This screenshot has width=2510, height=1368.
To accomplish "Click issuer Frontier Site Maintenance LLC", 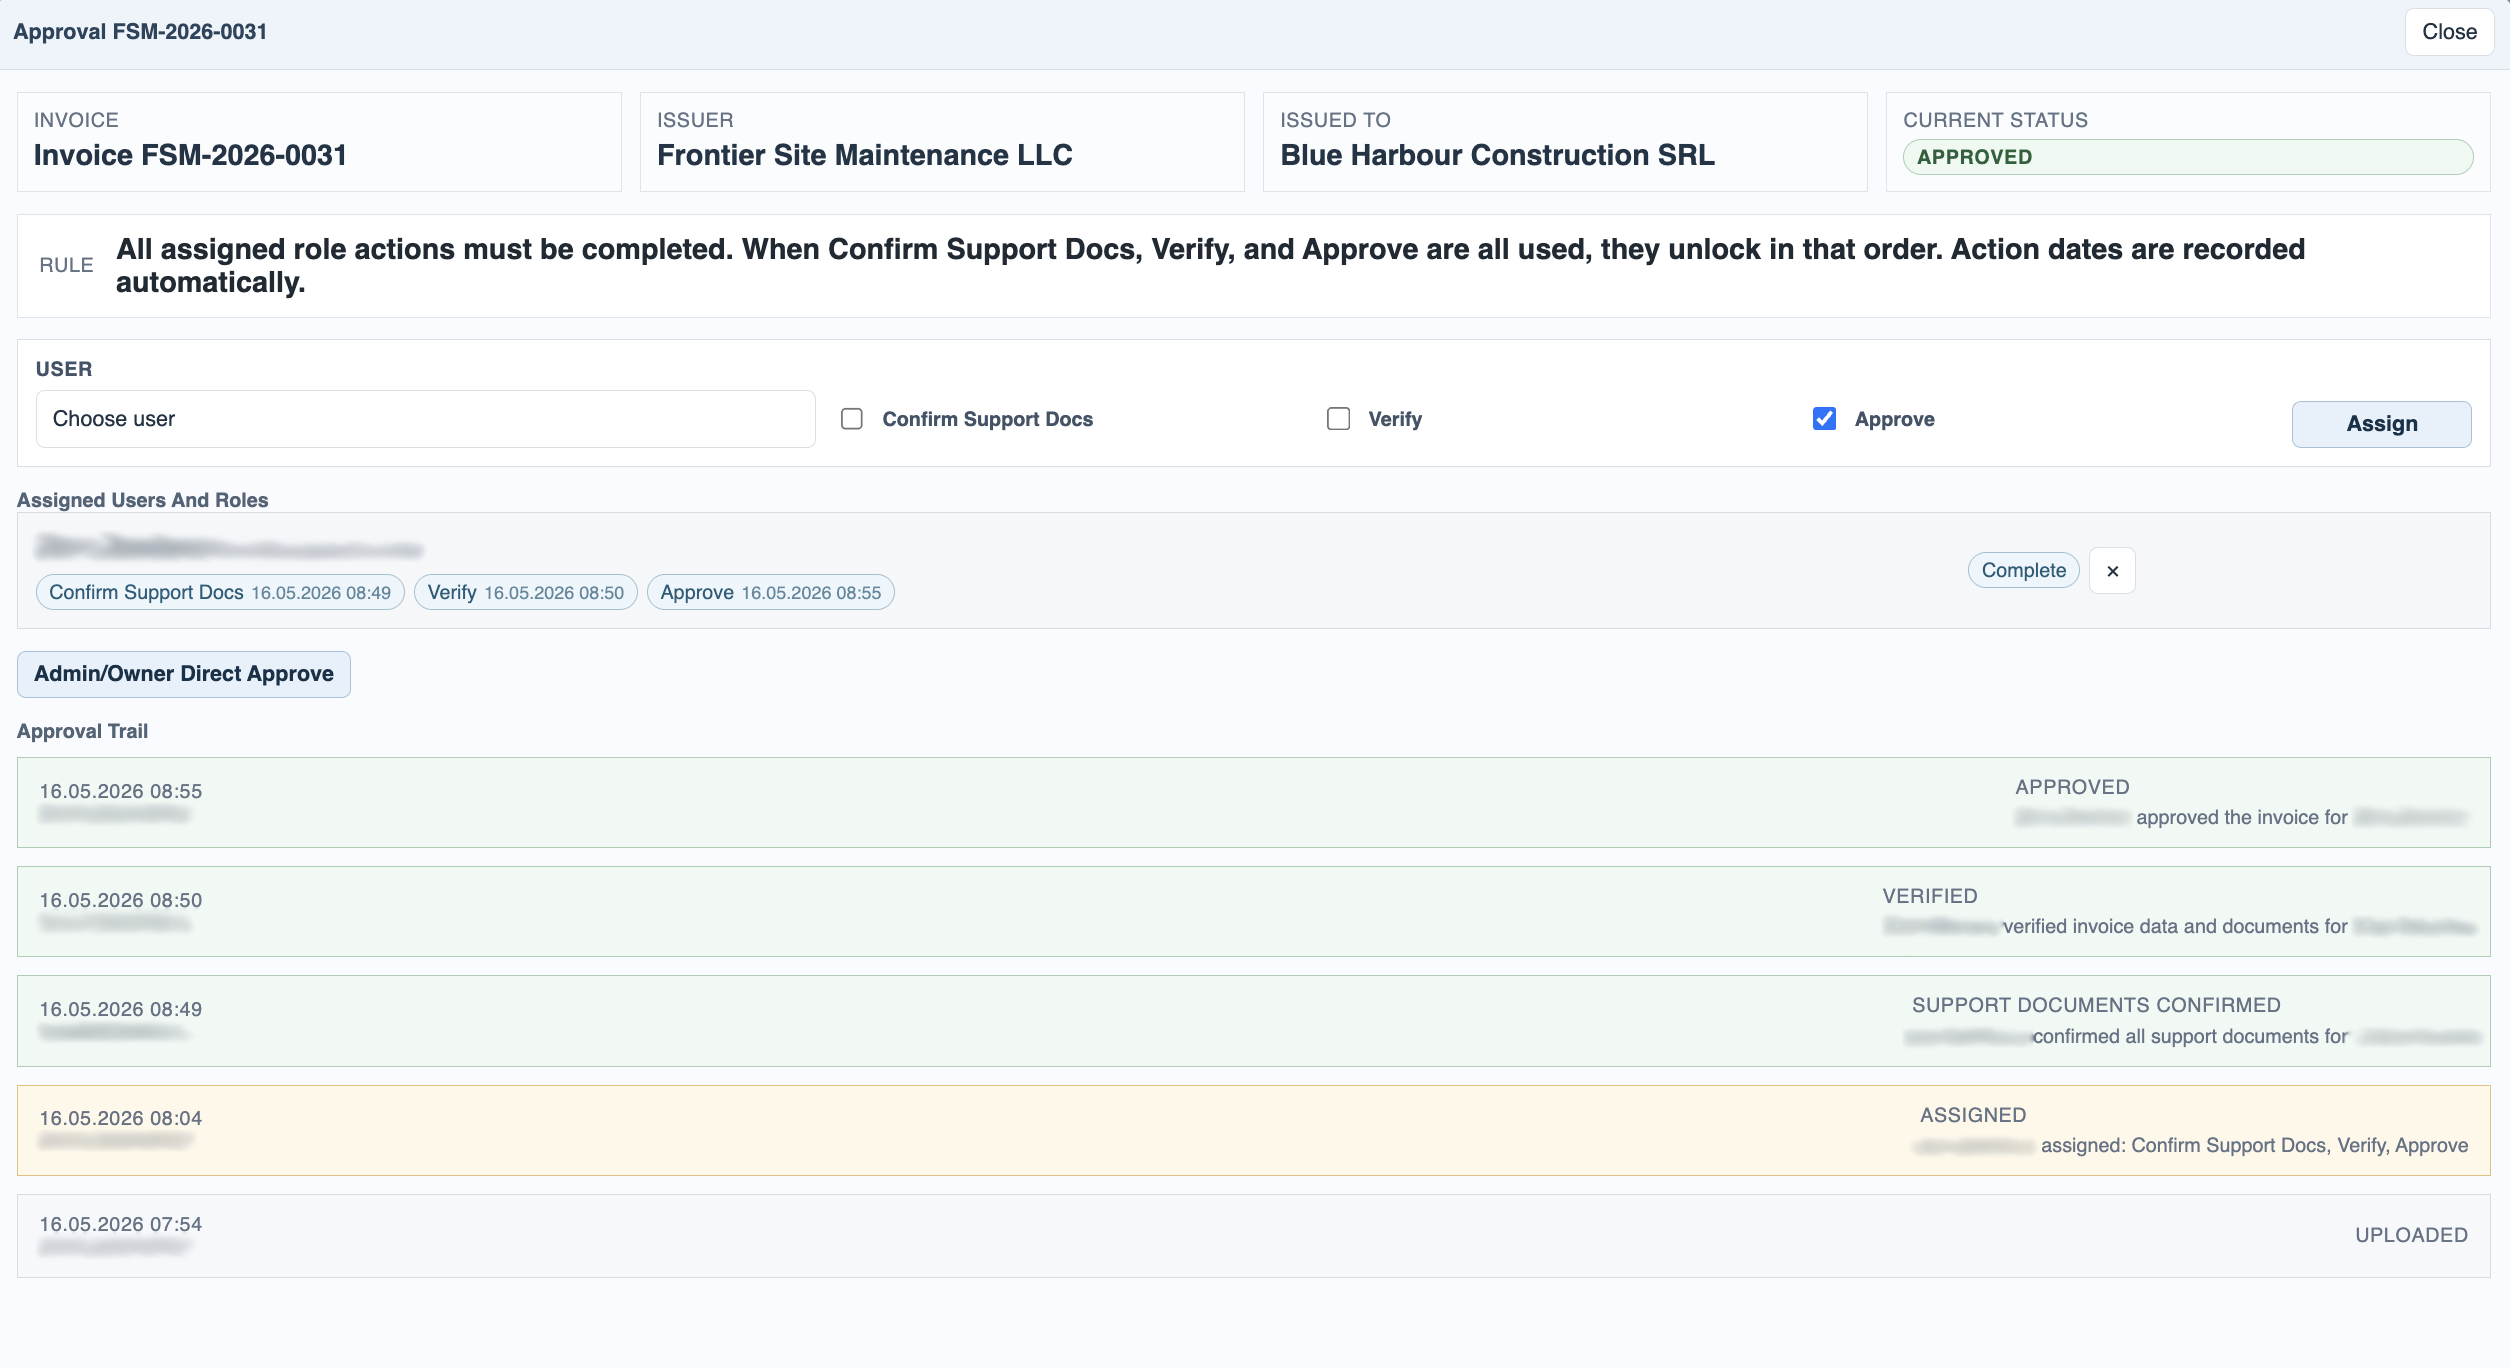I will point(865,155).
